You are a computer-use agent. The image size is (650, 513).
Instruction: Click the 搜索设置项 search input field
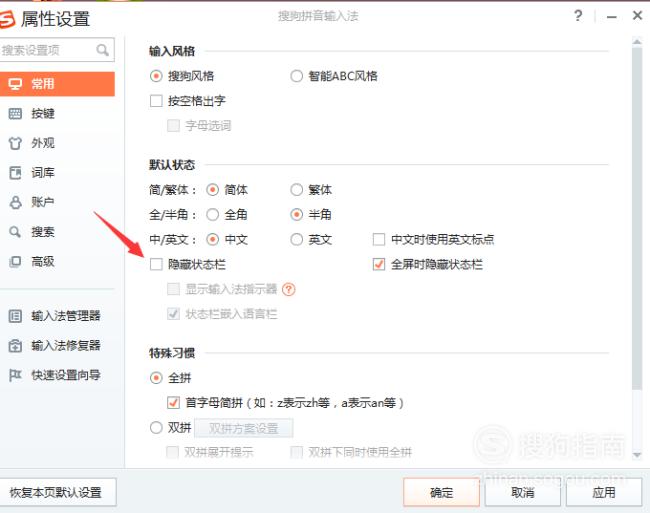point(56,50)
